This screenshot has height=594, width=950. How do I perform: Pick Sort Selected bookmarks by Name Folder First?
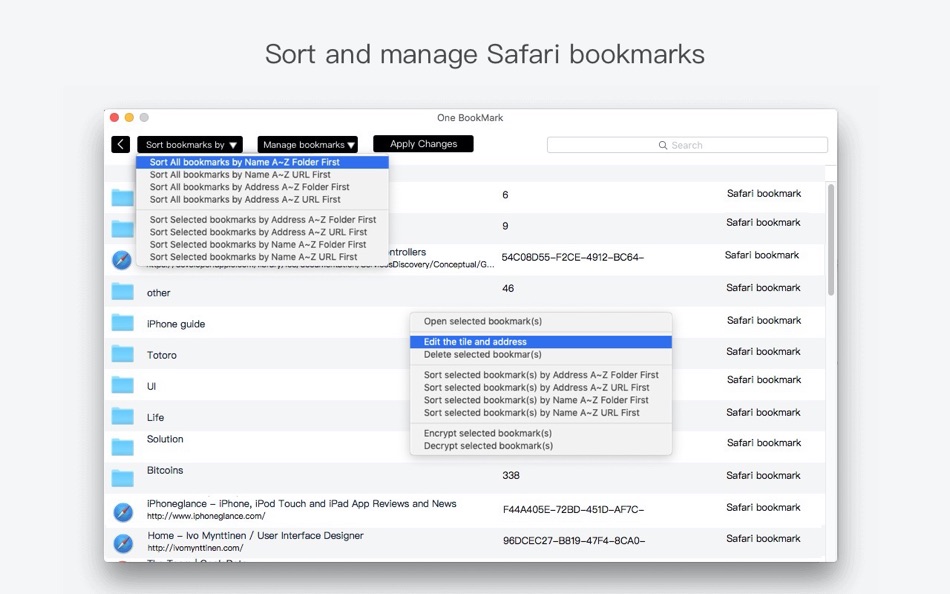[x=262, y=244]
